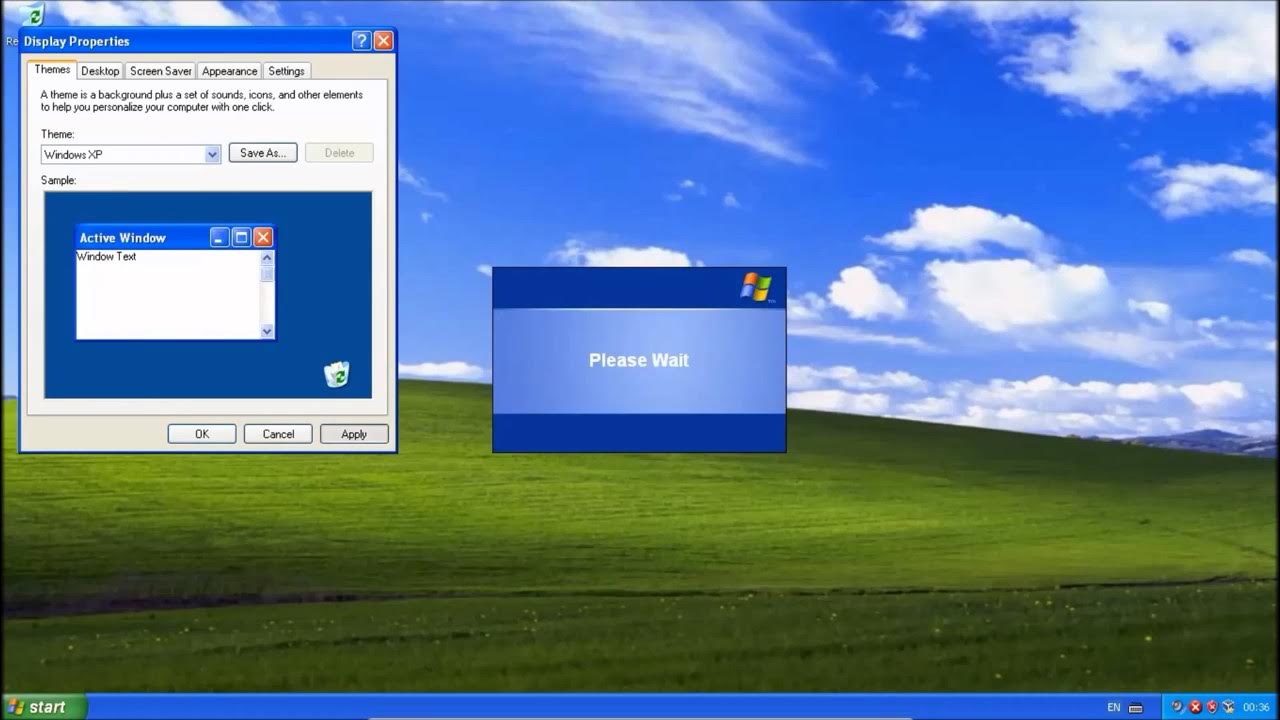Click the Save As... button
1280x720 pixels.
point(263,153)
